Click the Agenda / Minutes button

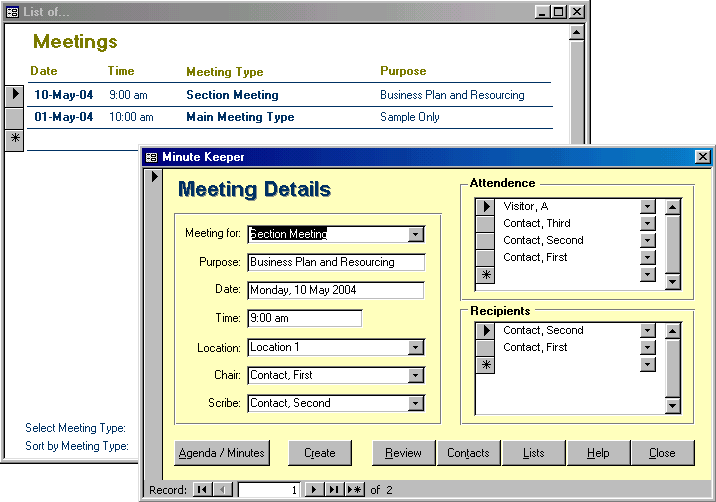pos(221,453)
